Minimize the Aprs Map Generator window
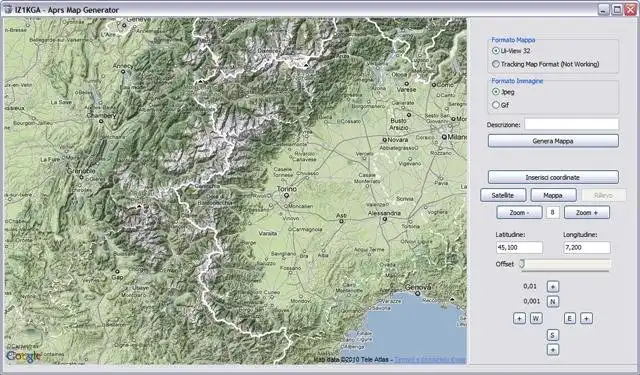Viewport: 640px width, 375px height. (x=603, y=9)
